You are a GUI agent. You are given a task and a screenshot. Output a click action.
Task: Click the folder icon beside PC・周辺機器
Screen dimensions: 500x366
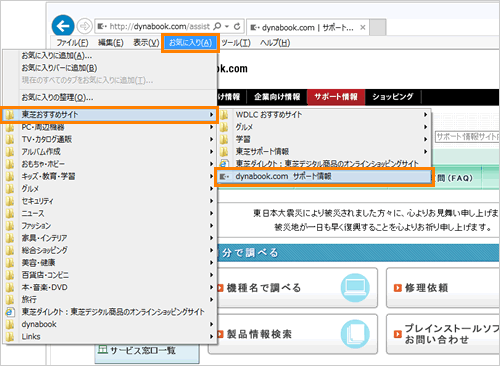pyautogui.click(x=10, y=127)
